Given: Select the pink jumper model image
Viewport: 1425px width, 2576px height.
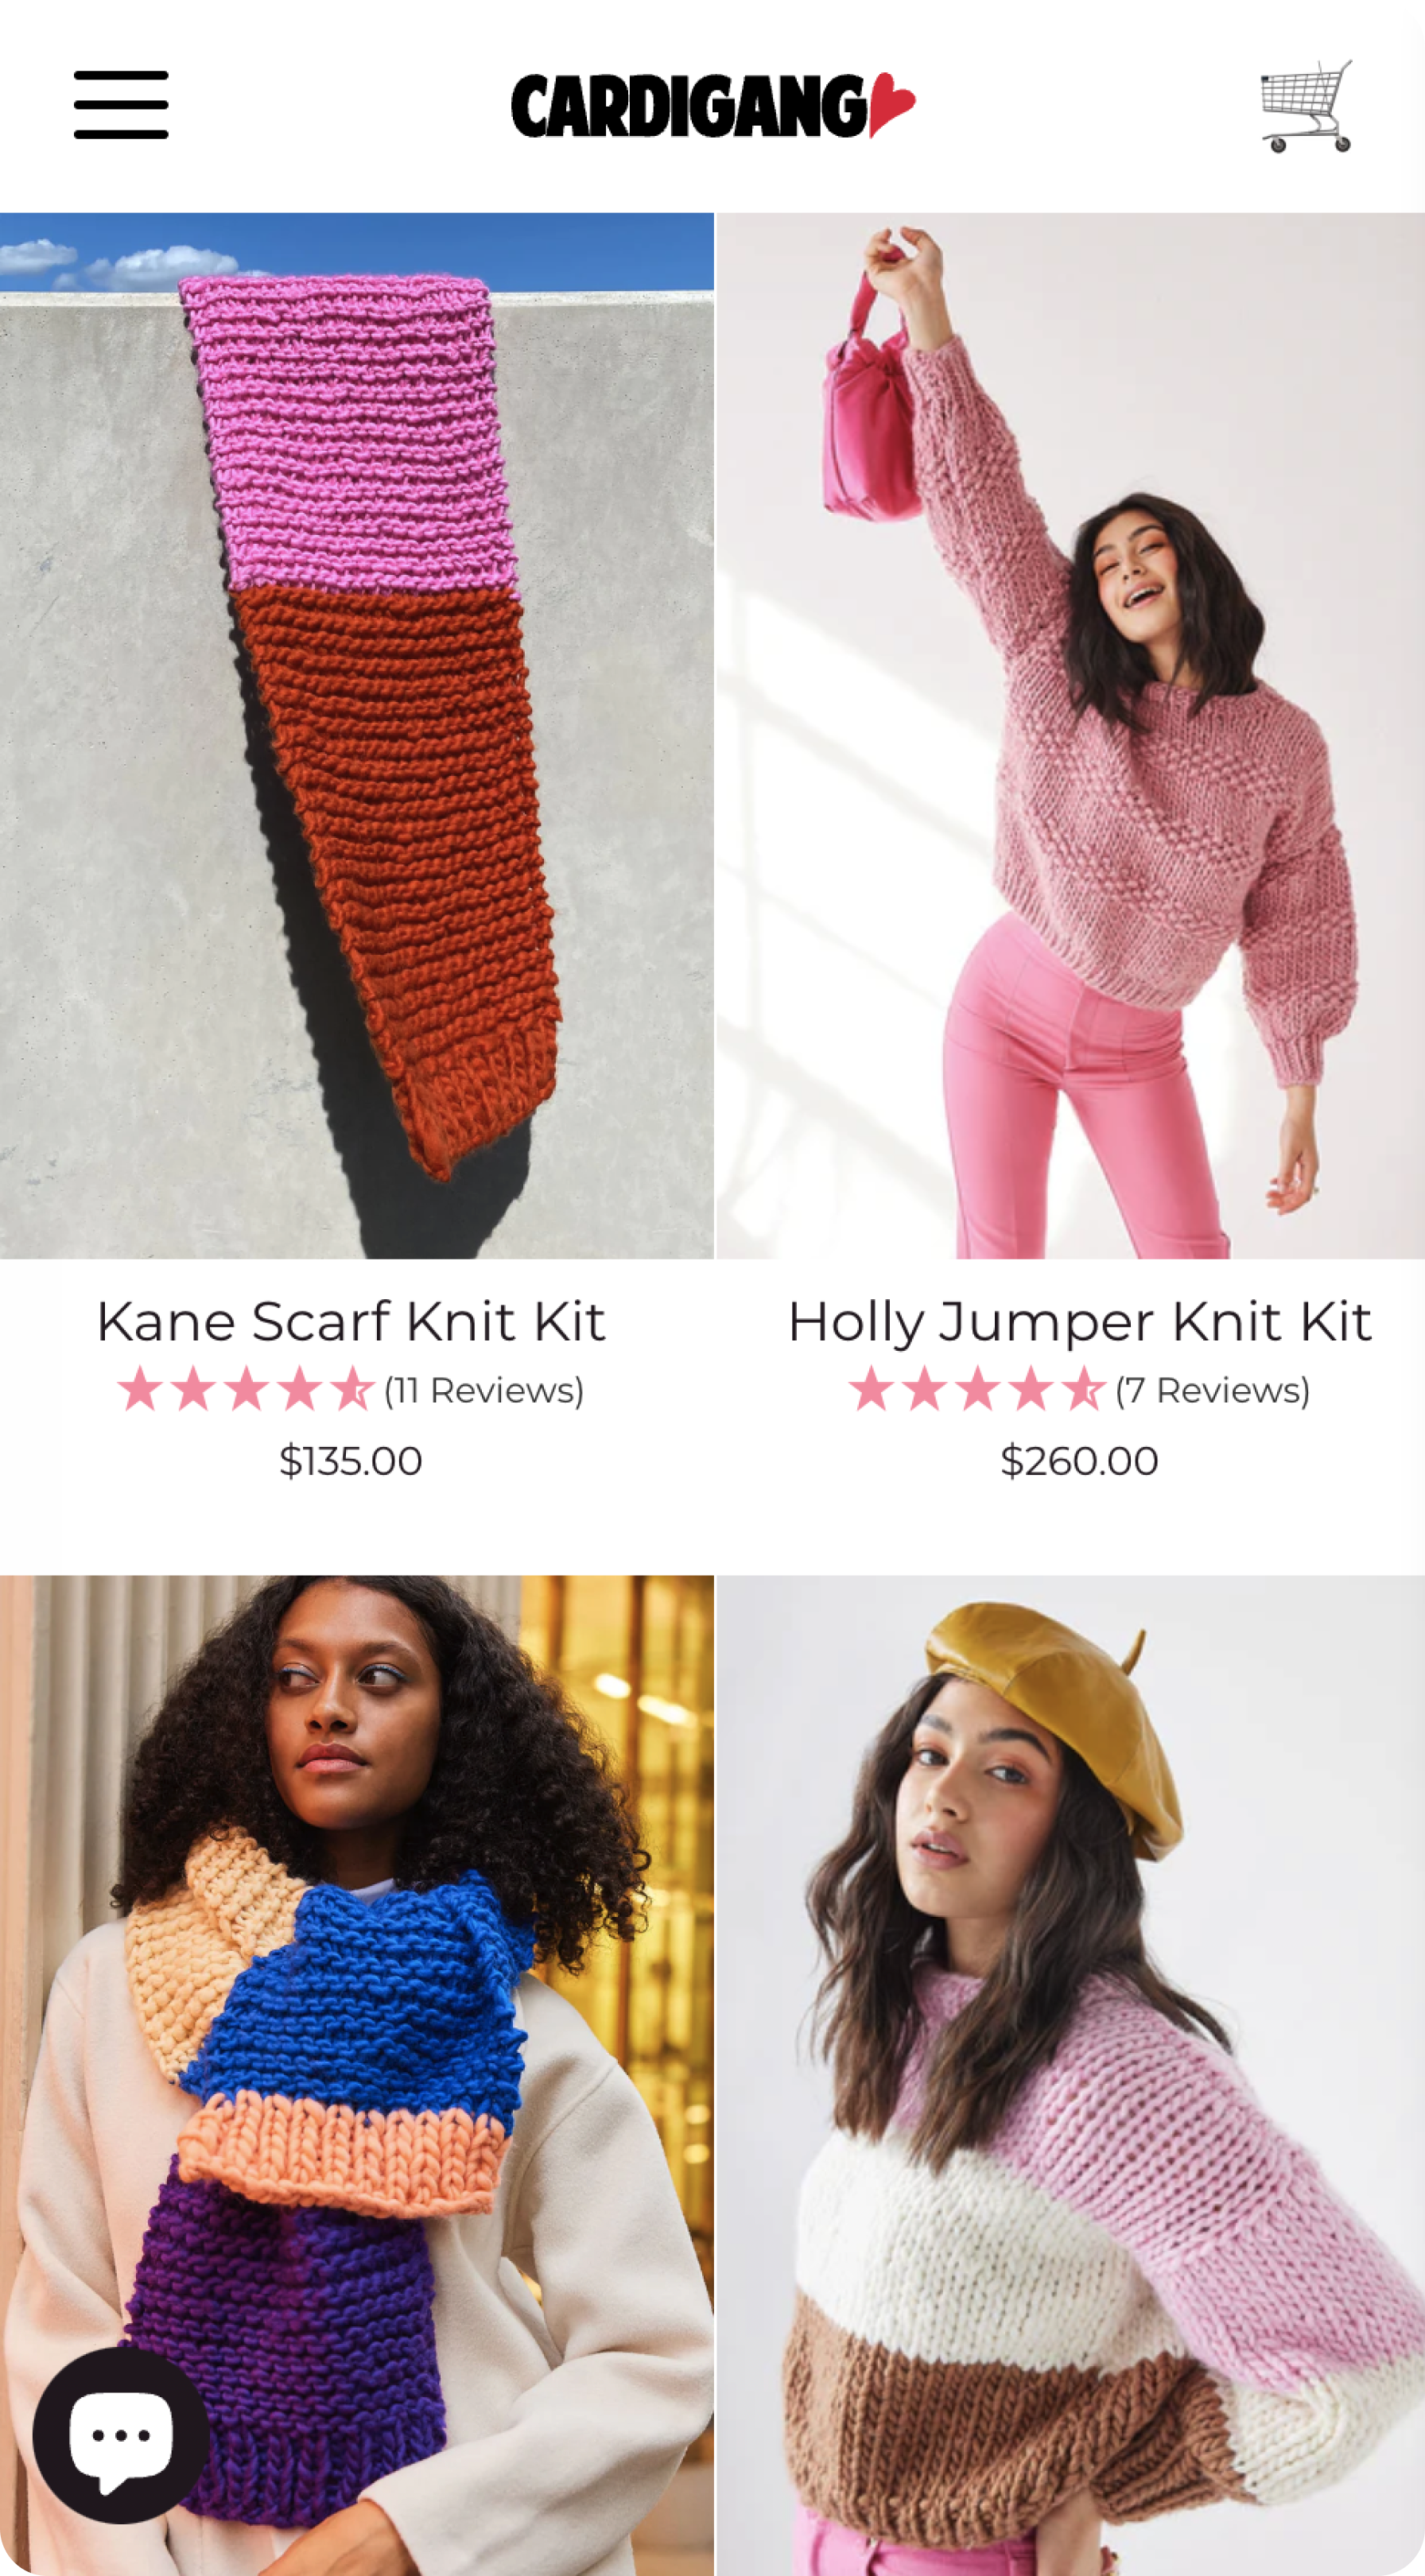Looking at the screenshot, I should point(1071,735).
